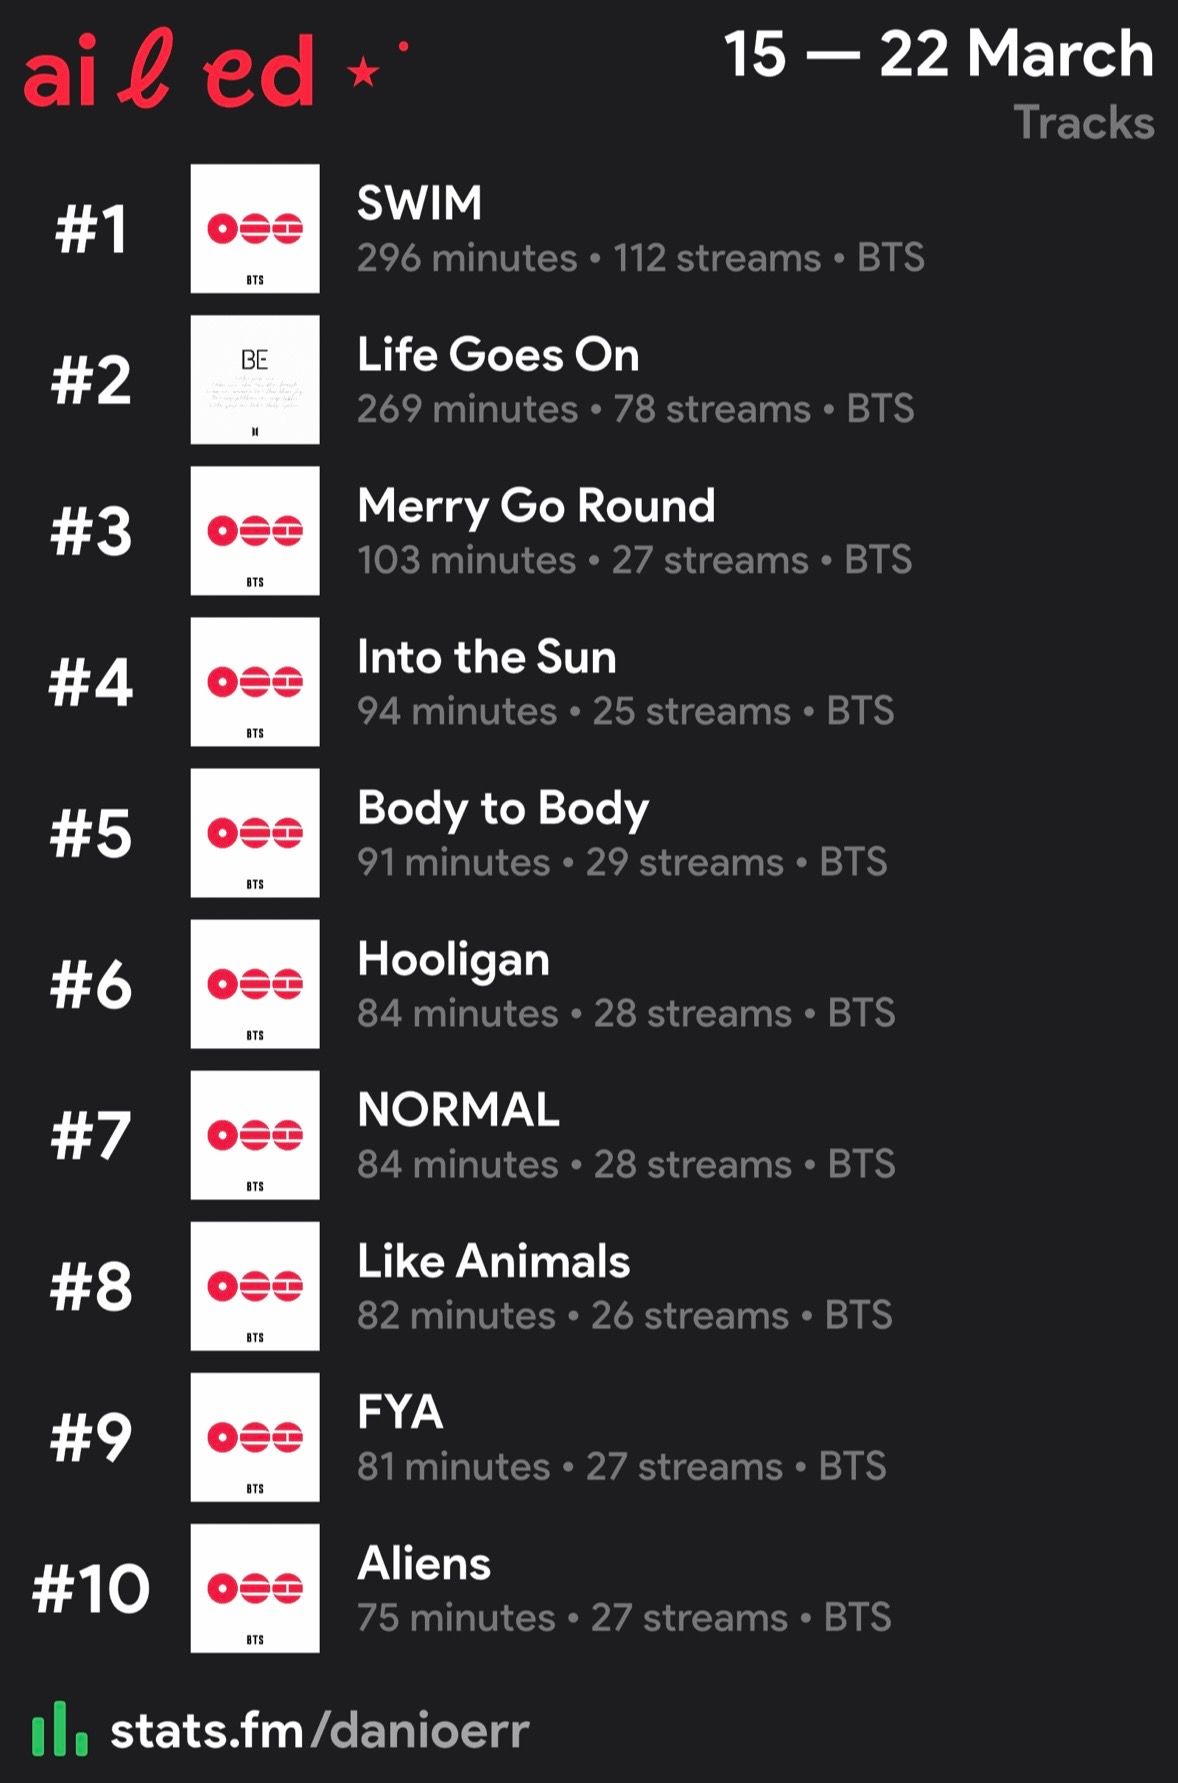Click the red stylized username at the top
The height and width of the screenshot is (1783, 1178).
click(x=169, y=69)
